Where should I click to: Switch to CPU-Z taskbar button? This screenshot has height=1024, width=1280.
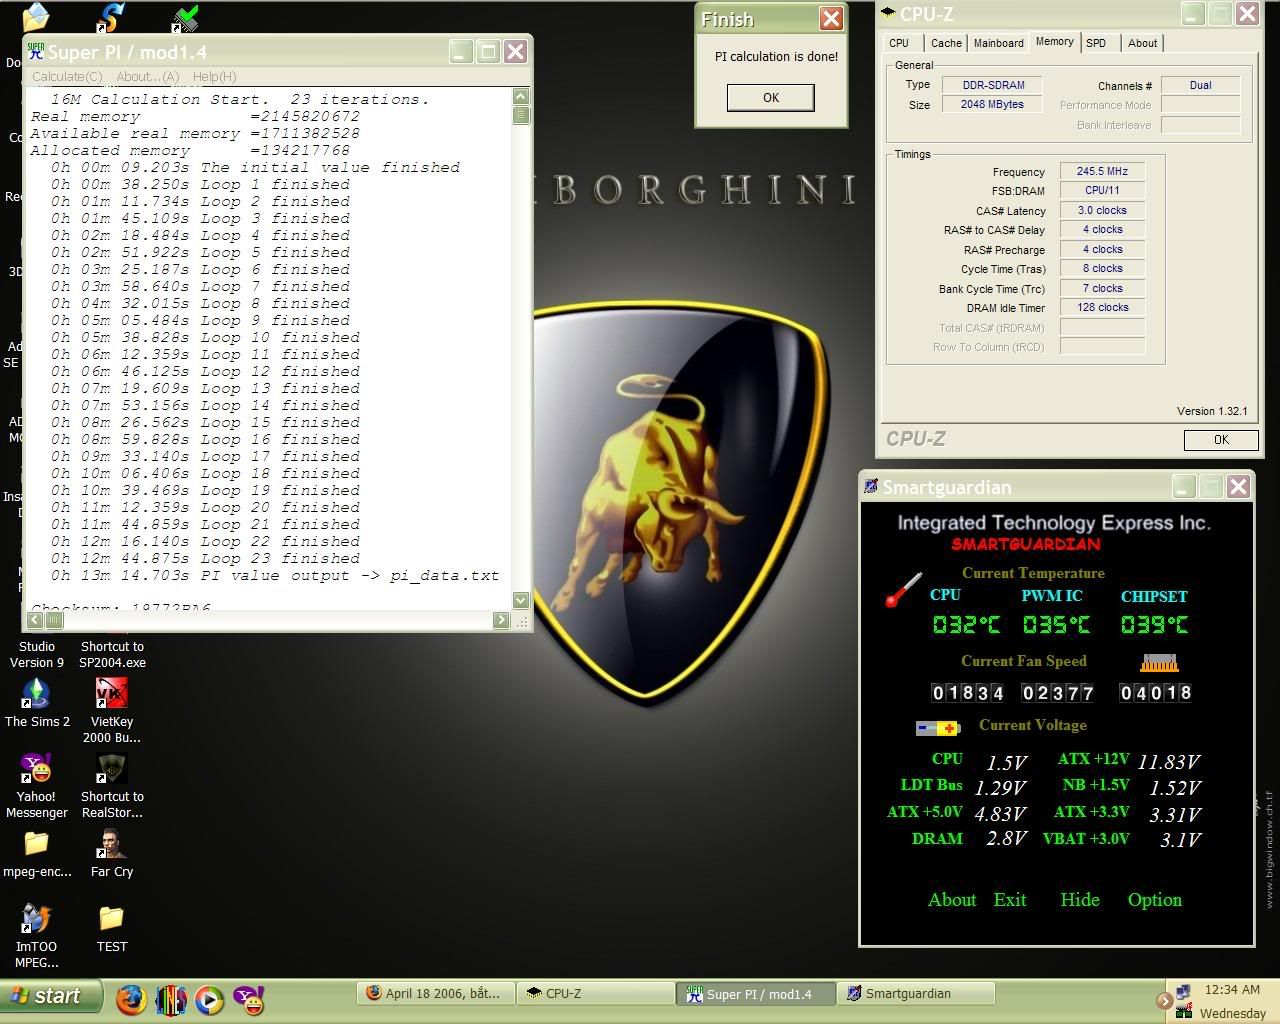coord(597,993)
